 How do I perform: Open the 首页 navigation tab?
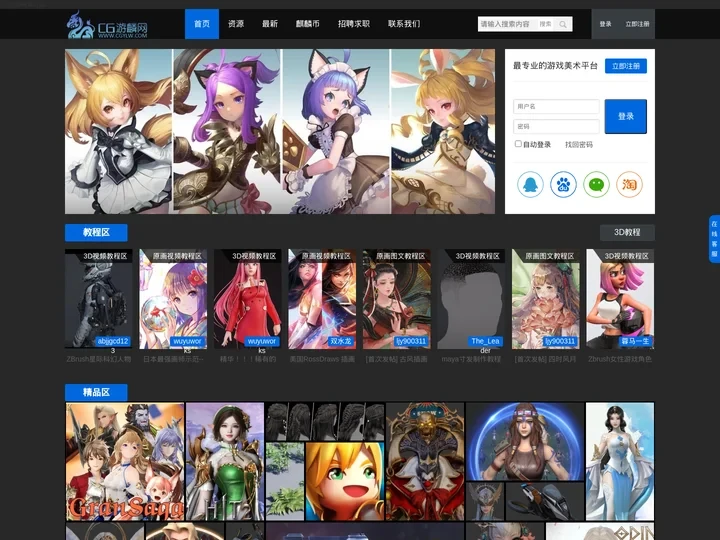click(202, 24)
